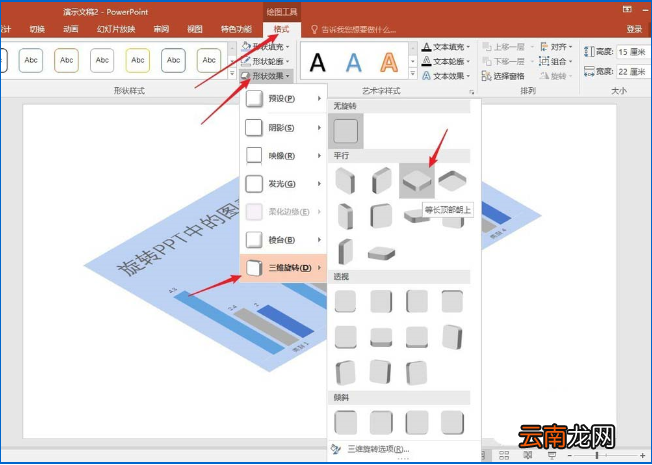The image size is (652, 465).
Task: Select the 三维旋转(D) menu item
Action: pyautogui.click(x=283, y=267)
